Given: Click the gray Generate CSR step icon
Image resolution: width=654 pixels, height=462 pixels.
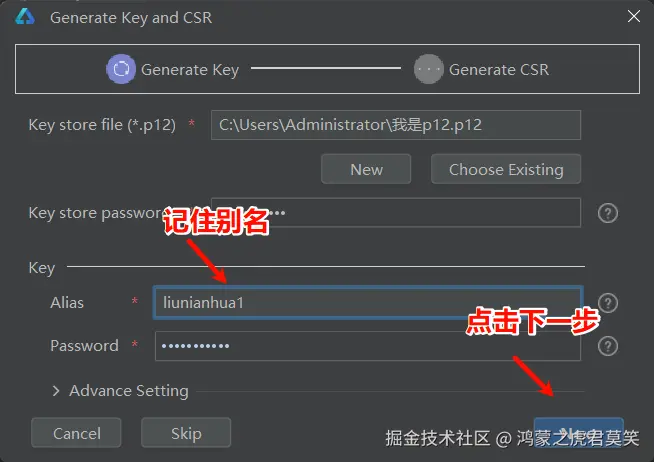Looking at the screenshot, I should (429, 69).
